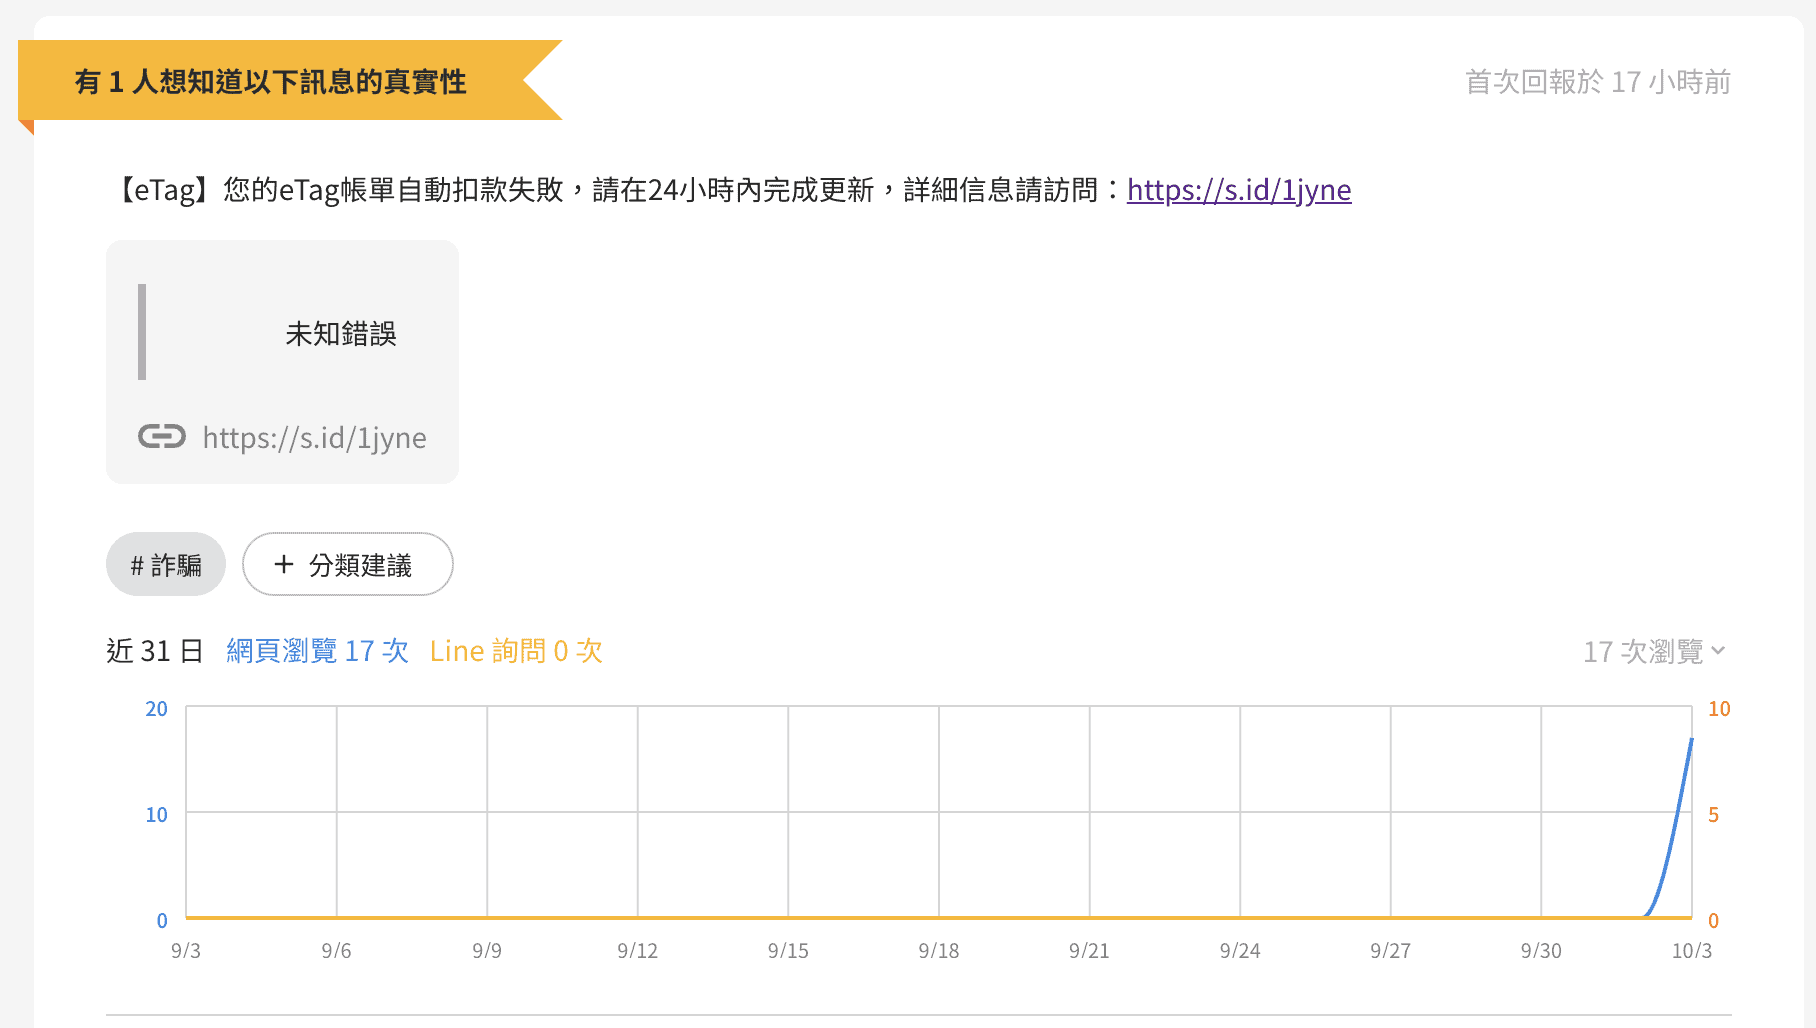Click the 近 31 日 chart label
The image size is (1816, 1028).
pos(155,651)
